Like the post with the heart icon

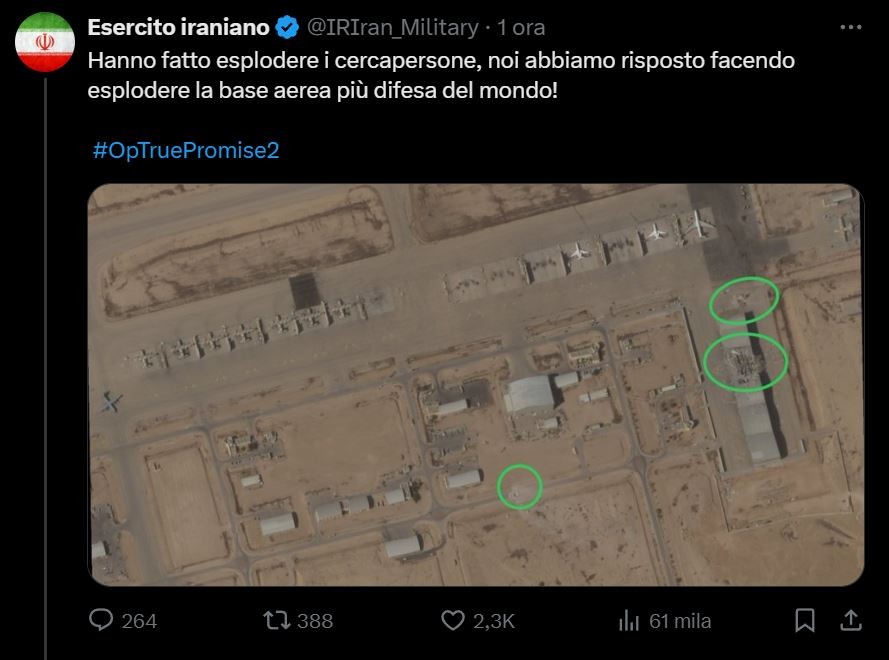pos(452,620)
